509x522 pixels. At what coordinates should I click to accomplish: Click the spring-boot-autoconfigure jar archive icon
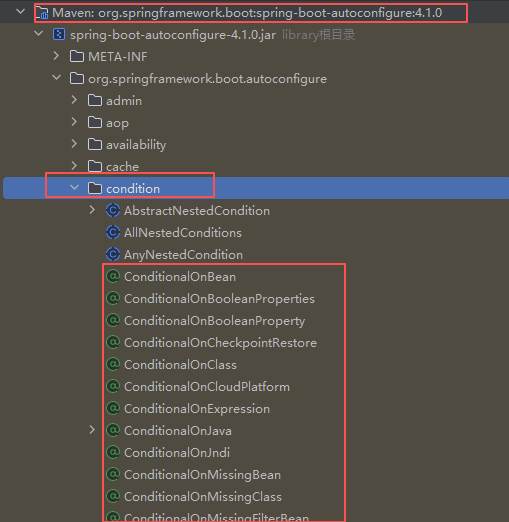pyautogui.click(x=59, y=34)
